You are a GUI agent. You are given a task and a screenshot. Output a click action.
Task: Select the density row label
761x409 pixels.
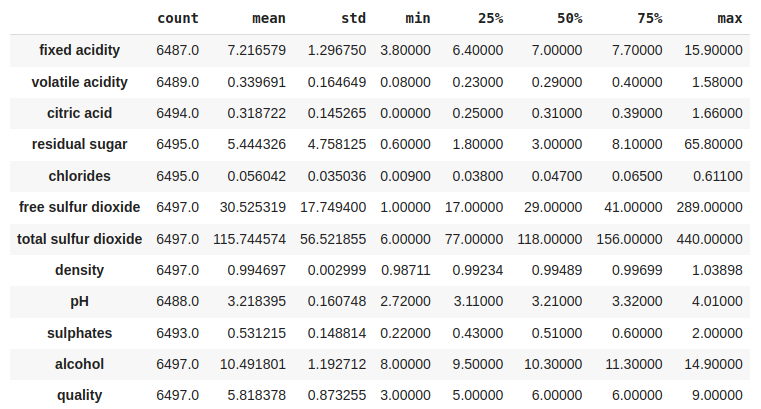80,270
